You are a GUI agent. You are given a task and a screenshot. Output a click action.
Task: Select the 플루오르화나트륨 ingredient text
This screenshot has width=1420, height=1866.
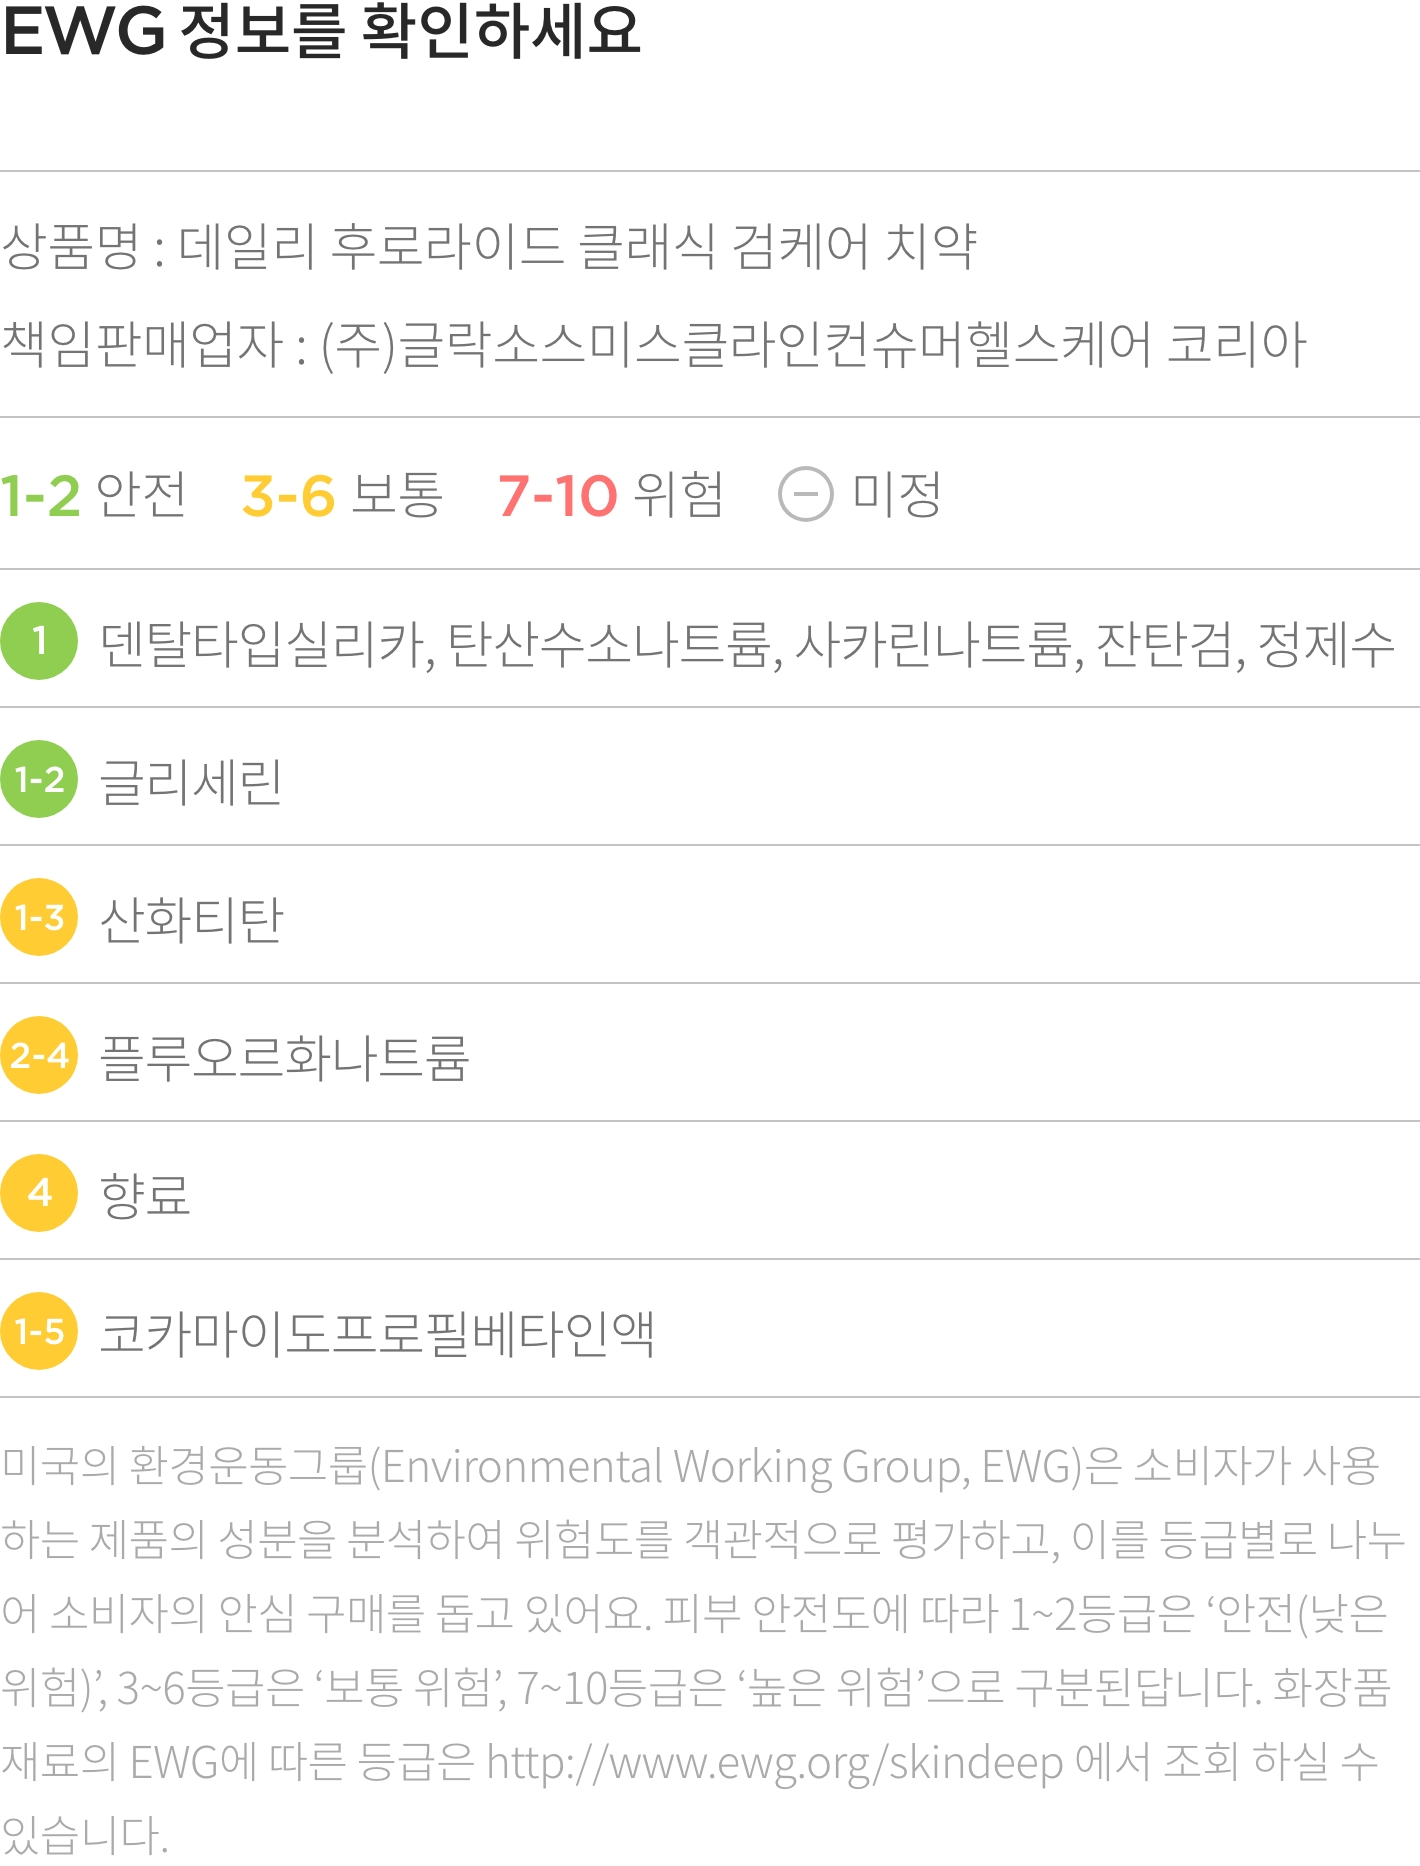tap(285, 1057)
